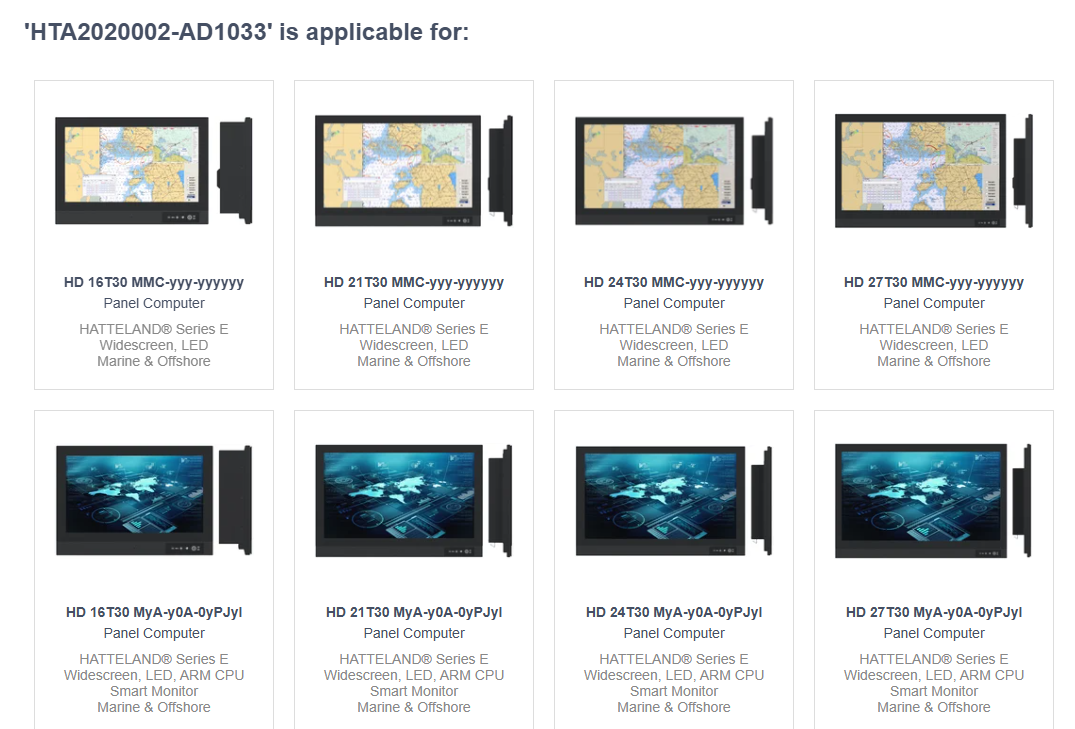
Task: Open the HD 21T30 MMC-yyy-yyyyyy product image
Action: point(413,171)
